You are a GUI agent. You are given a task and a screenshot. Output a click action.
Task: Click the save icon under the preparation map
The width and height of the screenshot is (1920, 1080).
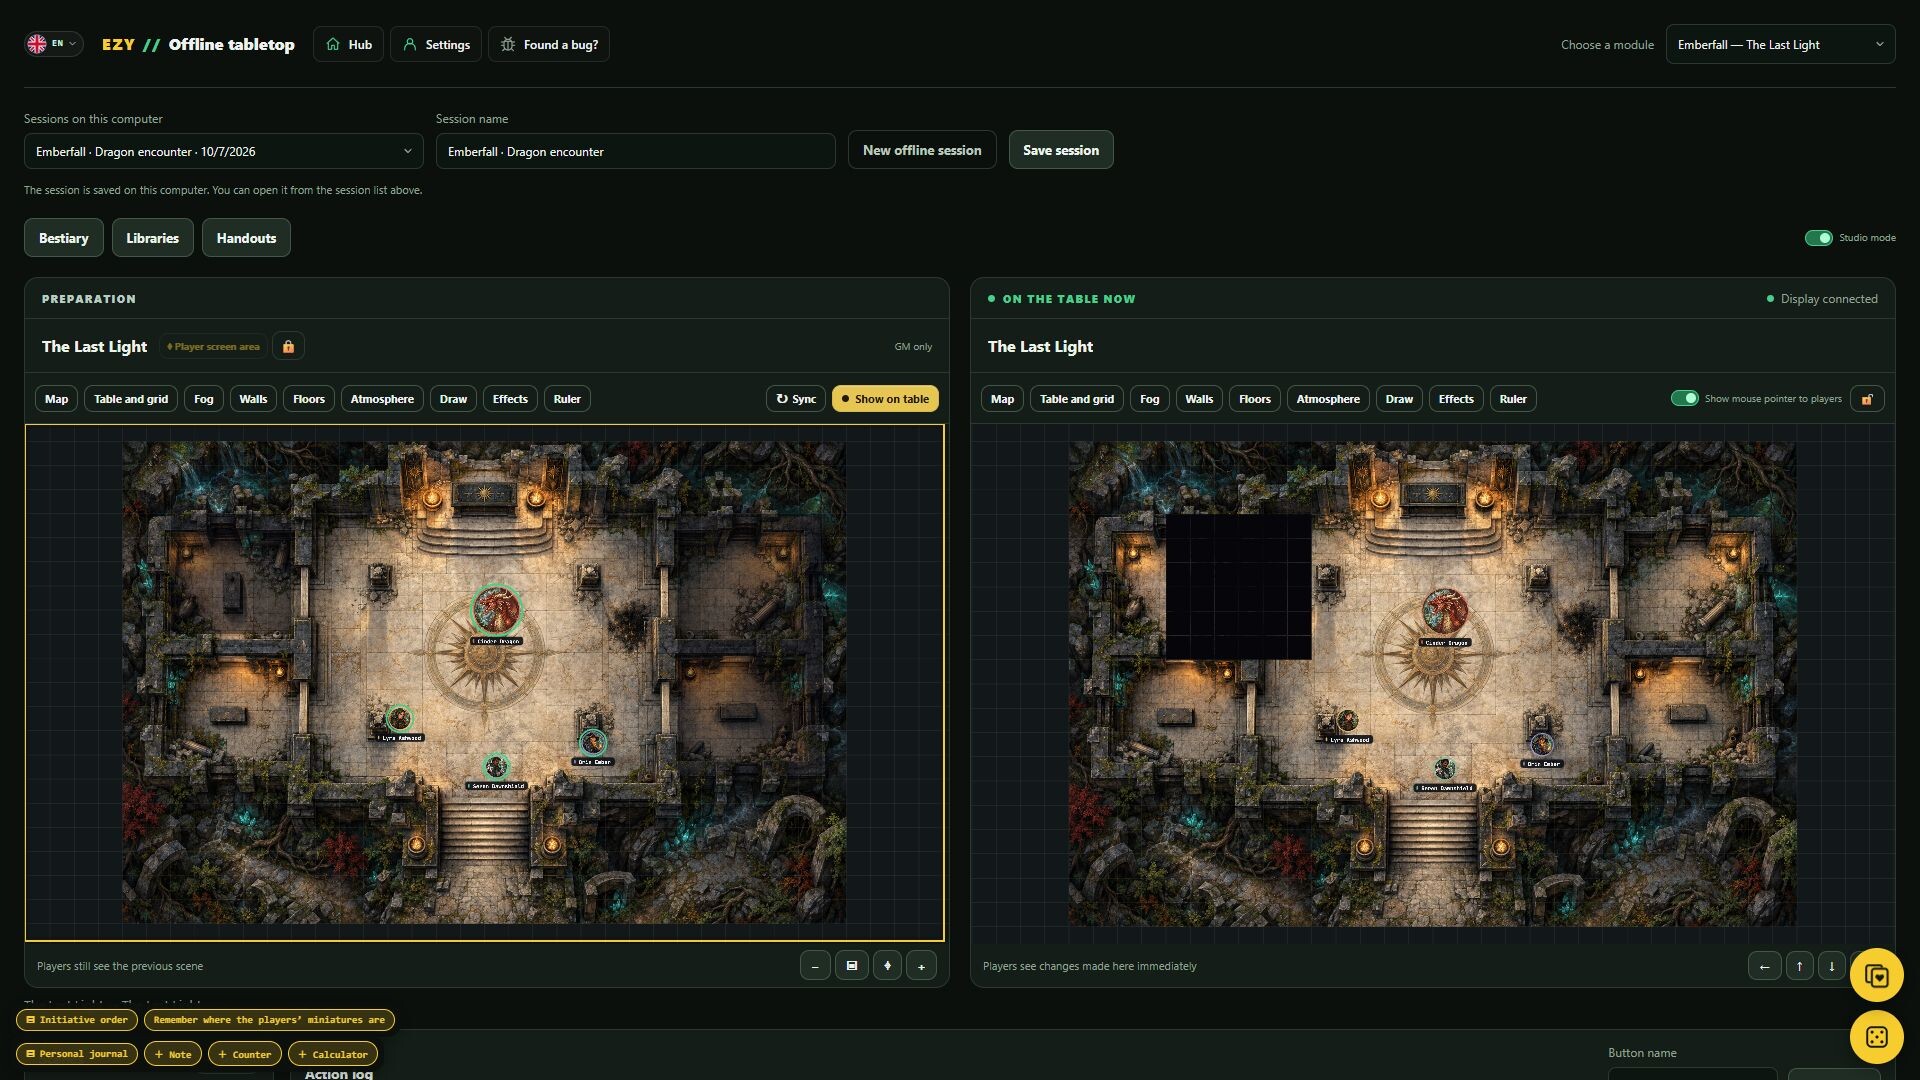click(x=851, y=966)
